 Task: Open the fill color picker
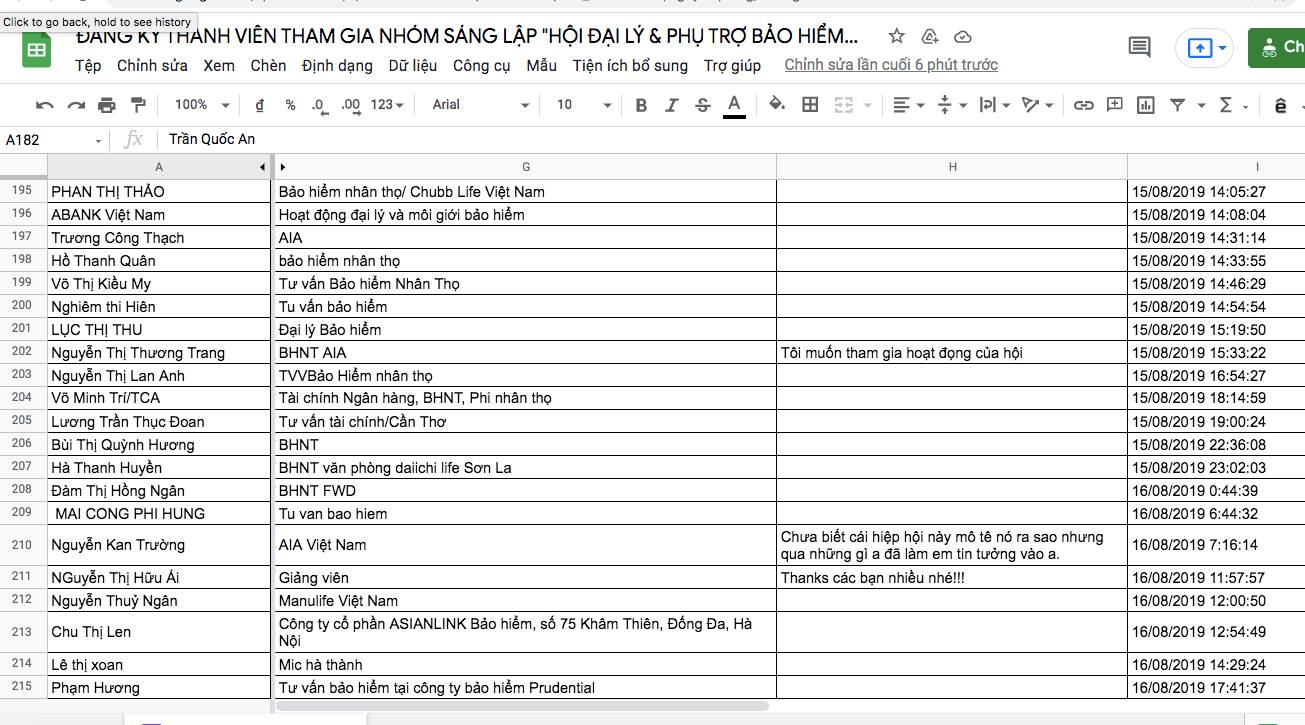[x=777, y=105]
